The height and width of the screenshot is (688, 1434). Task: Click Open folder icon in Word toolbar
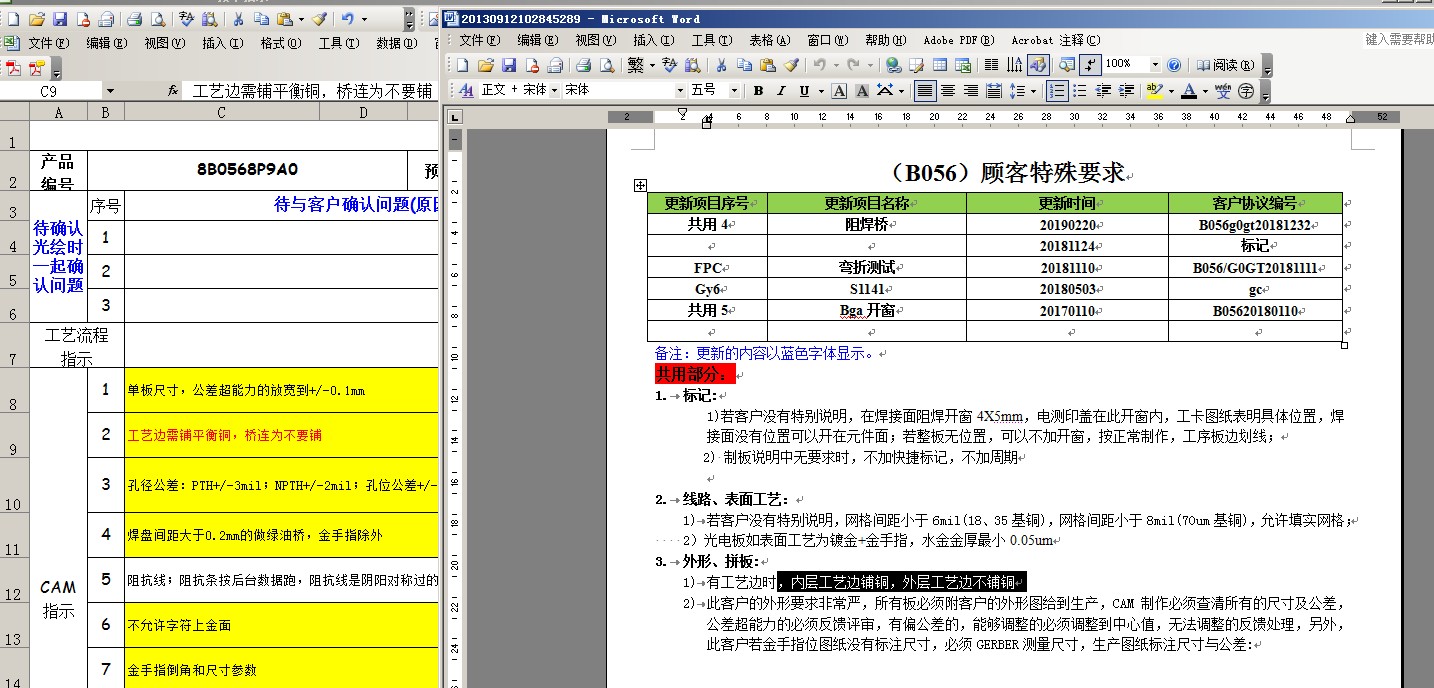click(486, 65)
